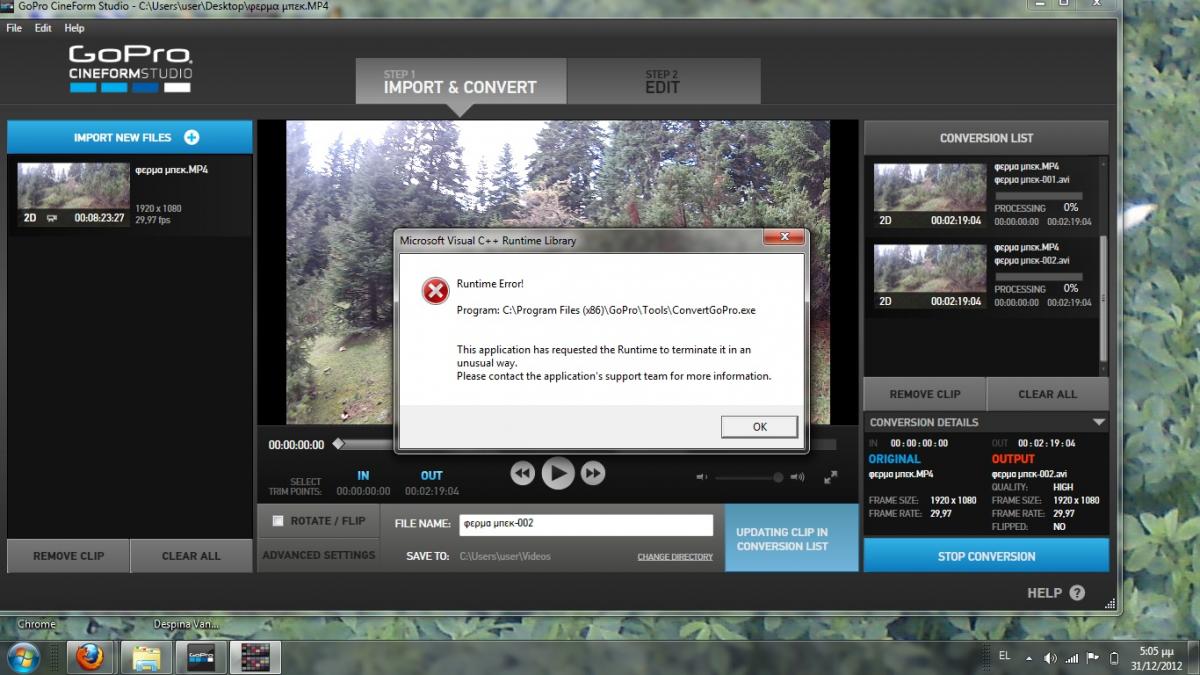This screenshot has width=1200, height=675.
Task: Click the φερμα μπεκ-002.avi progress bar
Action: (1038, 276)
